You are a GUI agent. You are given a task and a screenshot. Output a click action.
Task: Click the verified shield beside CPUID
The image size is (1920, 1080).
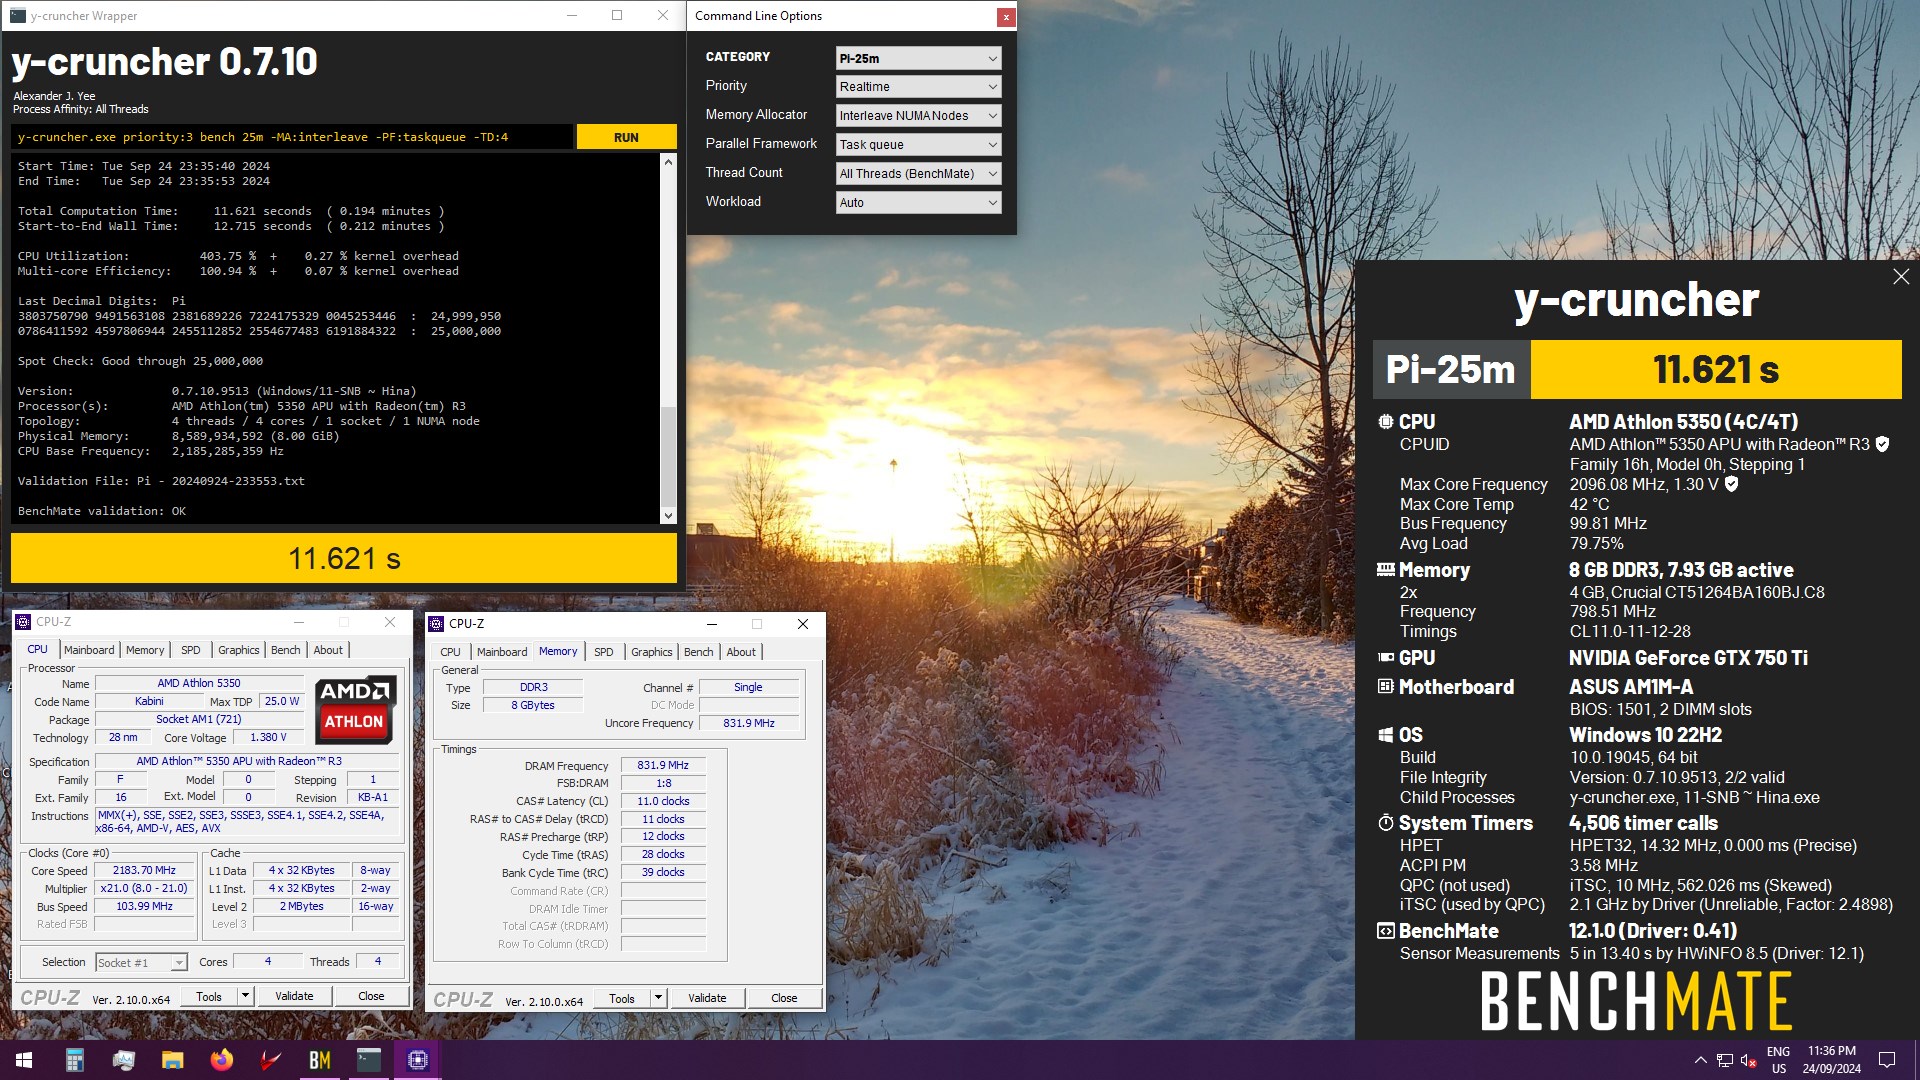[x=1882, y=444]
